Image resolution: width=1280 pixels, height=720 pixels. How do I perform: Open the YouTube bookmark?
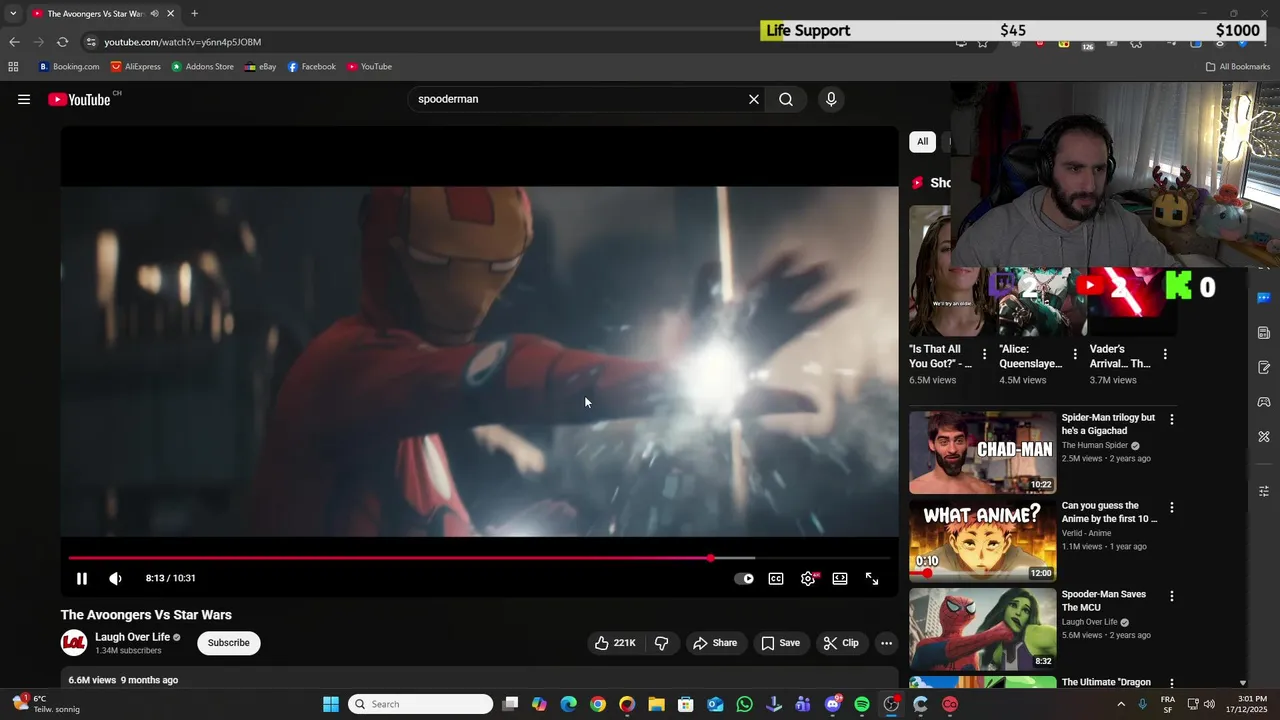(369, 67)
